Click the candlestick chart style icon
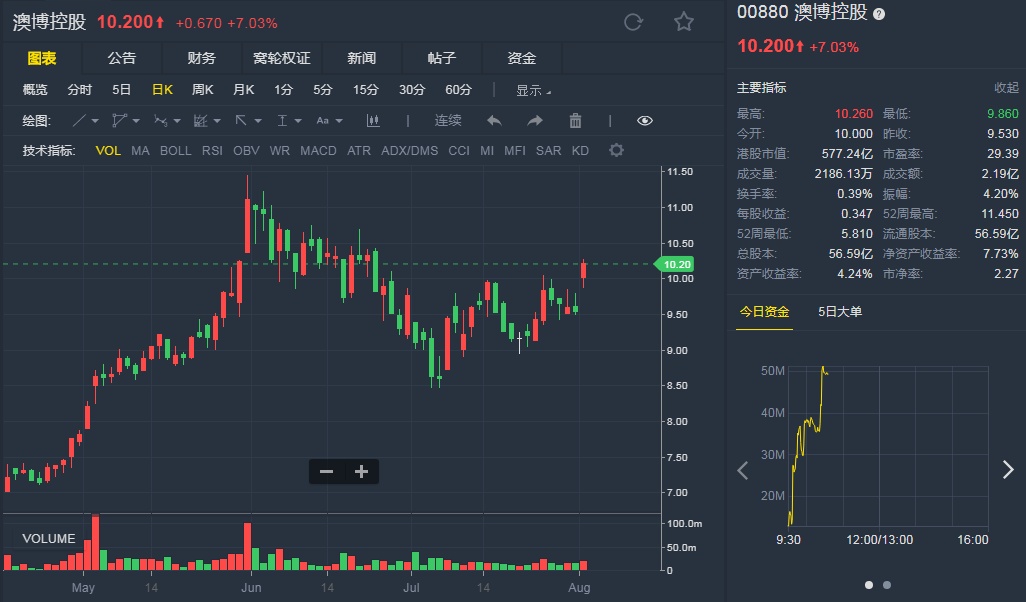The width and height of the screenshot is (1026, 602). pos(374,121)
